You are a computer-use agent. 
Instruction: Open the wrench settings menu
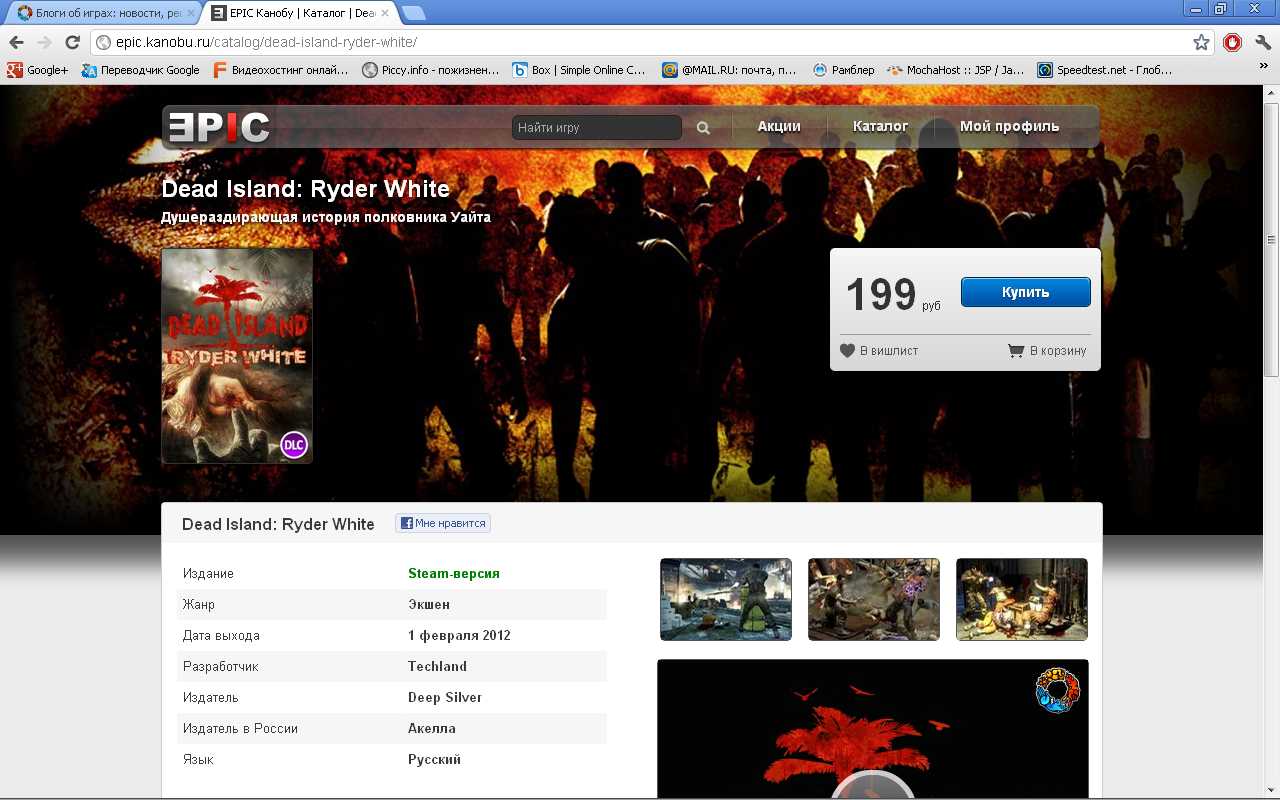pos(1263,42)
